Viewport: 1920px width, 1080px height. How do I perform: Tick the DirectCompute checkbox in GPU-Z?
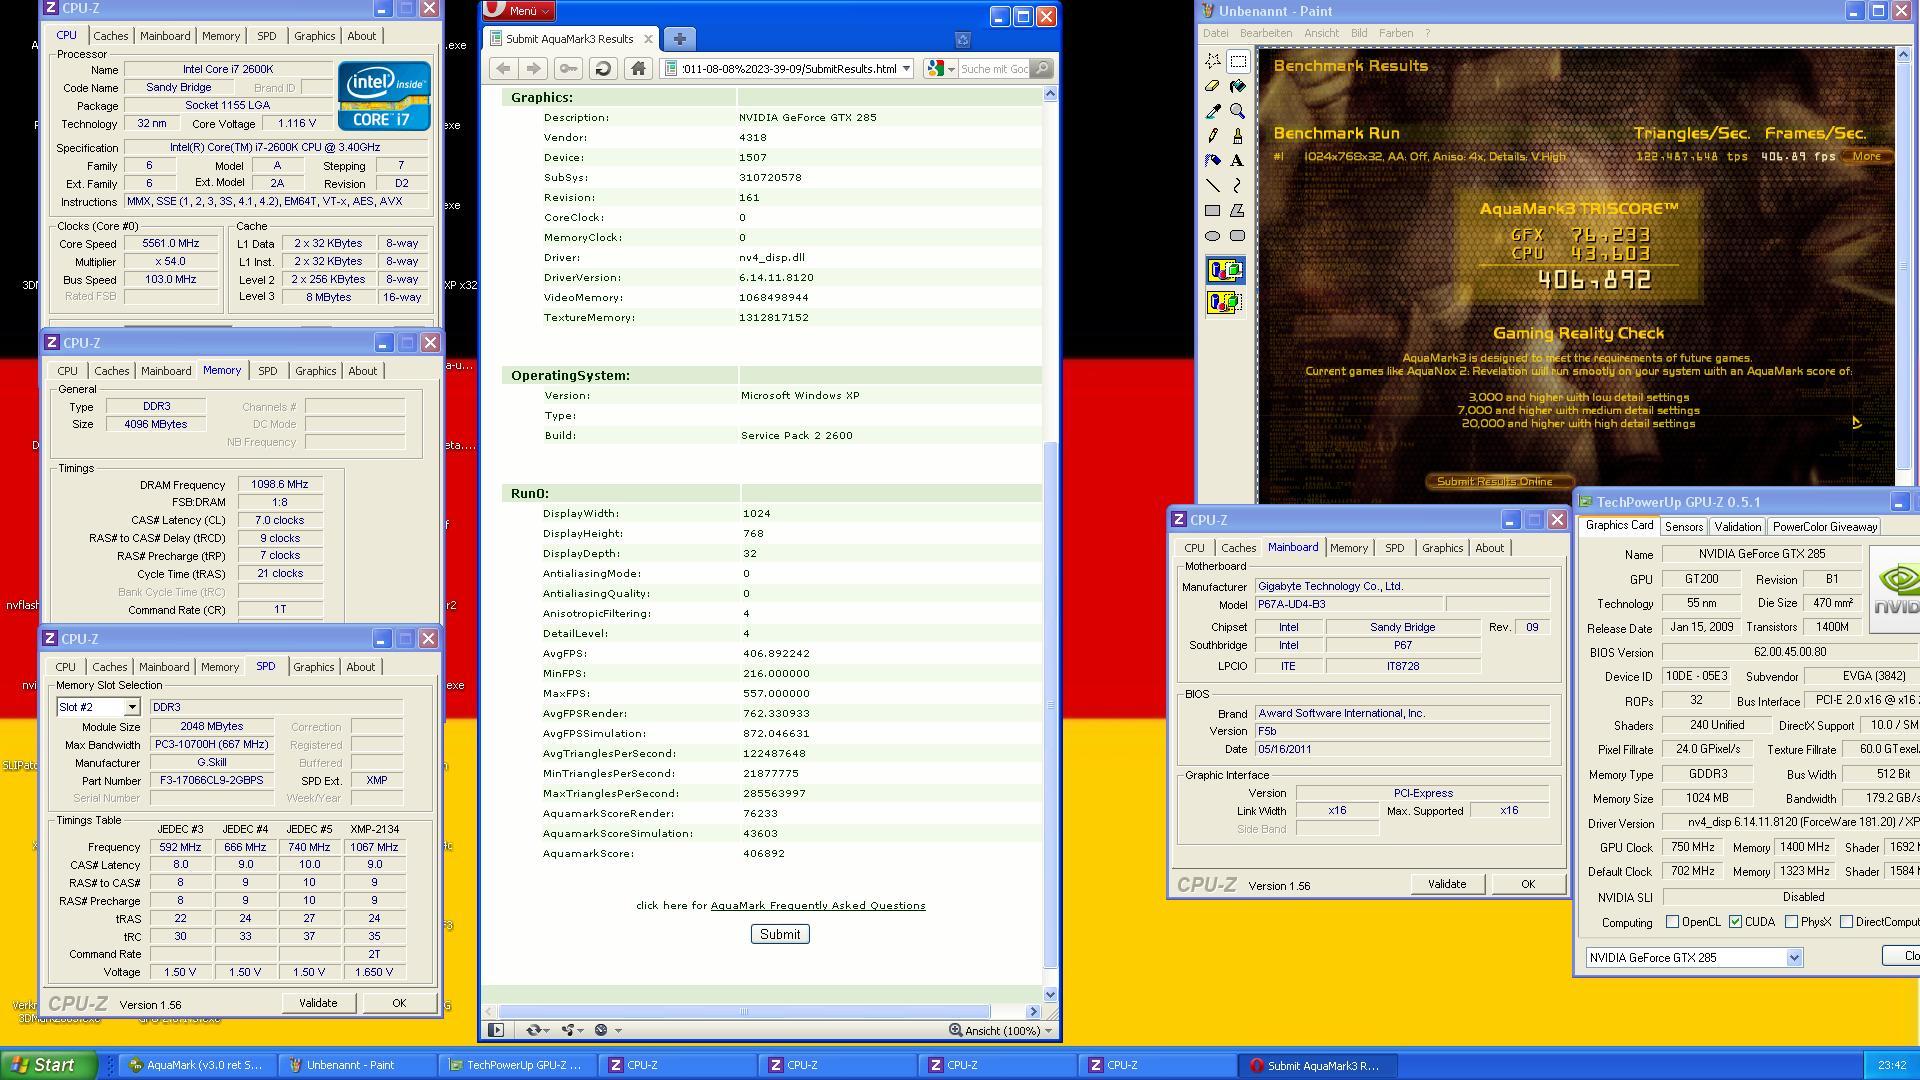(x=1846, y=922)
